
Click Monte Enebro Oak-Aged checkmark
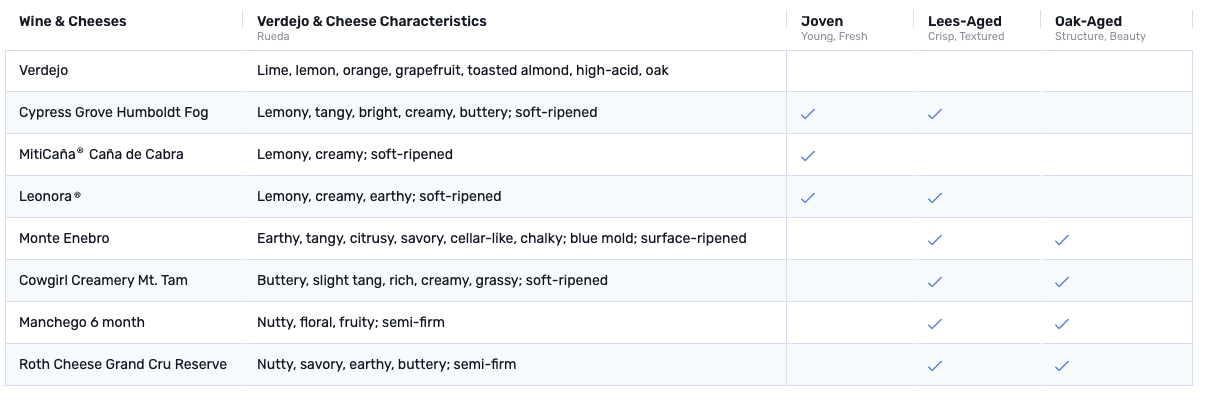pos(1062,240)
